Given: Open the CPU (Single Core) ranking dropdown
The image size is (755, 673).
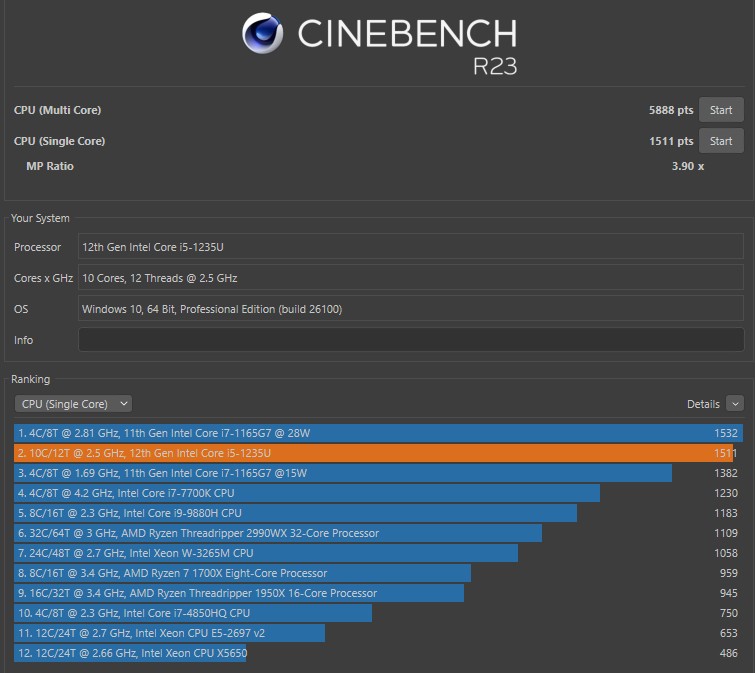Looking at the screenshot, I should [73, 404].
